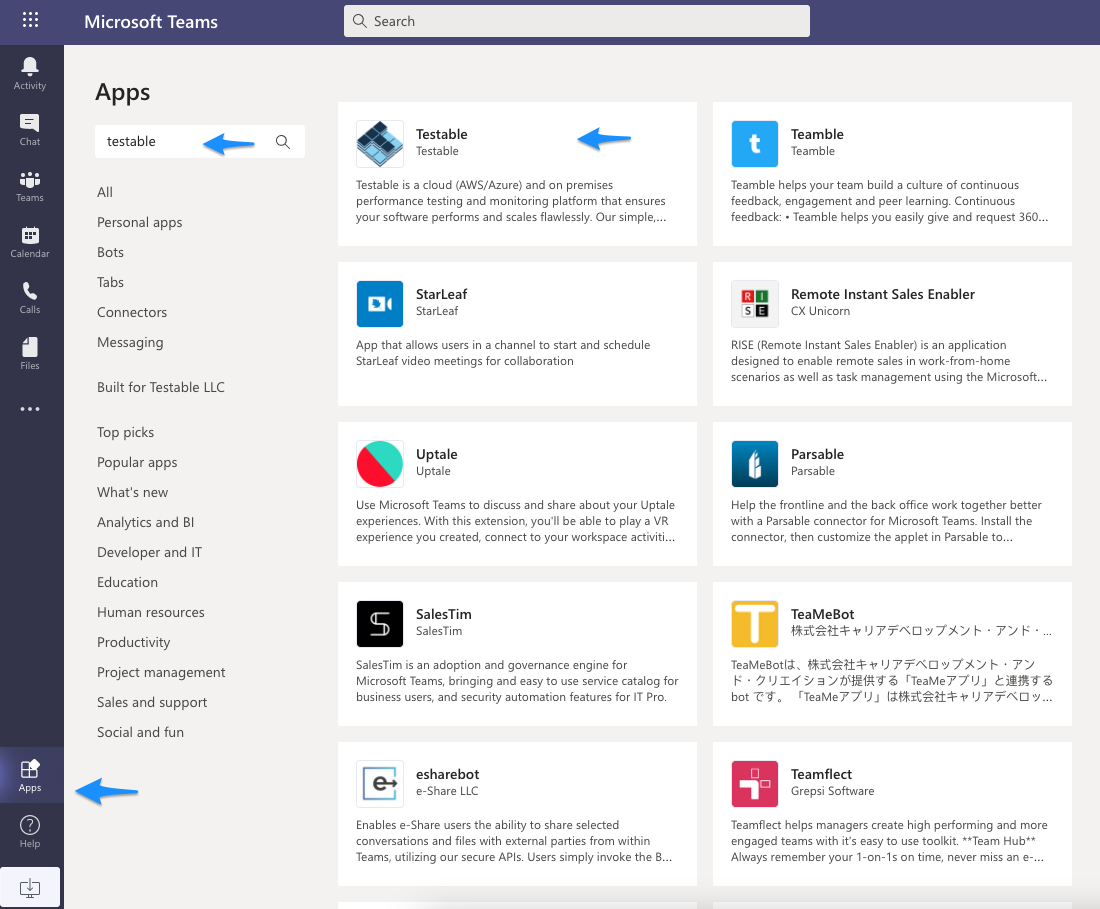Click the Uptale app logo
Image resolution: width=1100 pixels, height=909 pixels.
tap(380, 464)
